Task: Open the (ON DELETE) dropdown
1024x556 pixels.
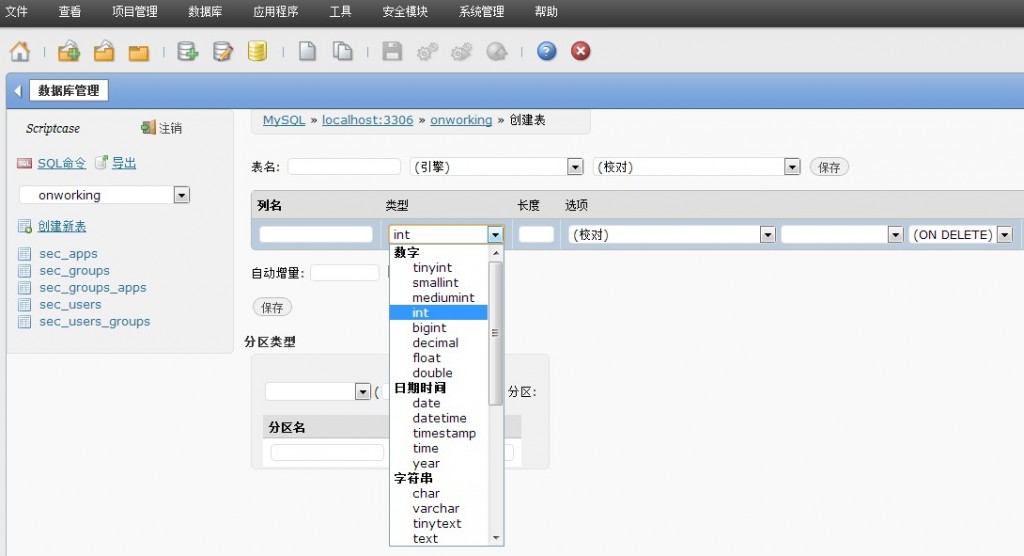Action: [x=1004, y=235]
